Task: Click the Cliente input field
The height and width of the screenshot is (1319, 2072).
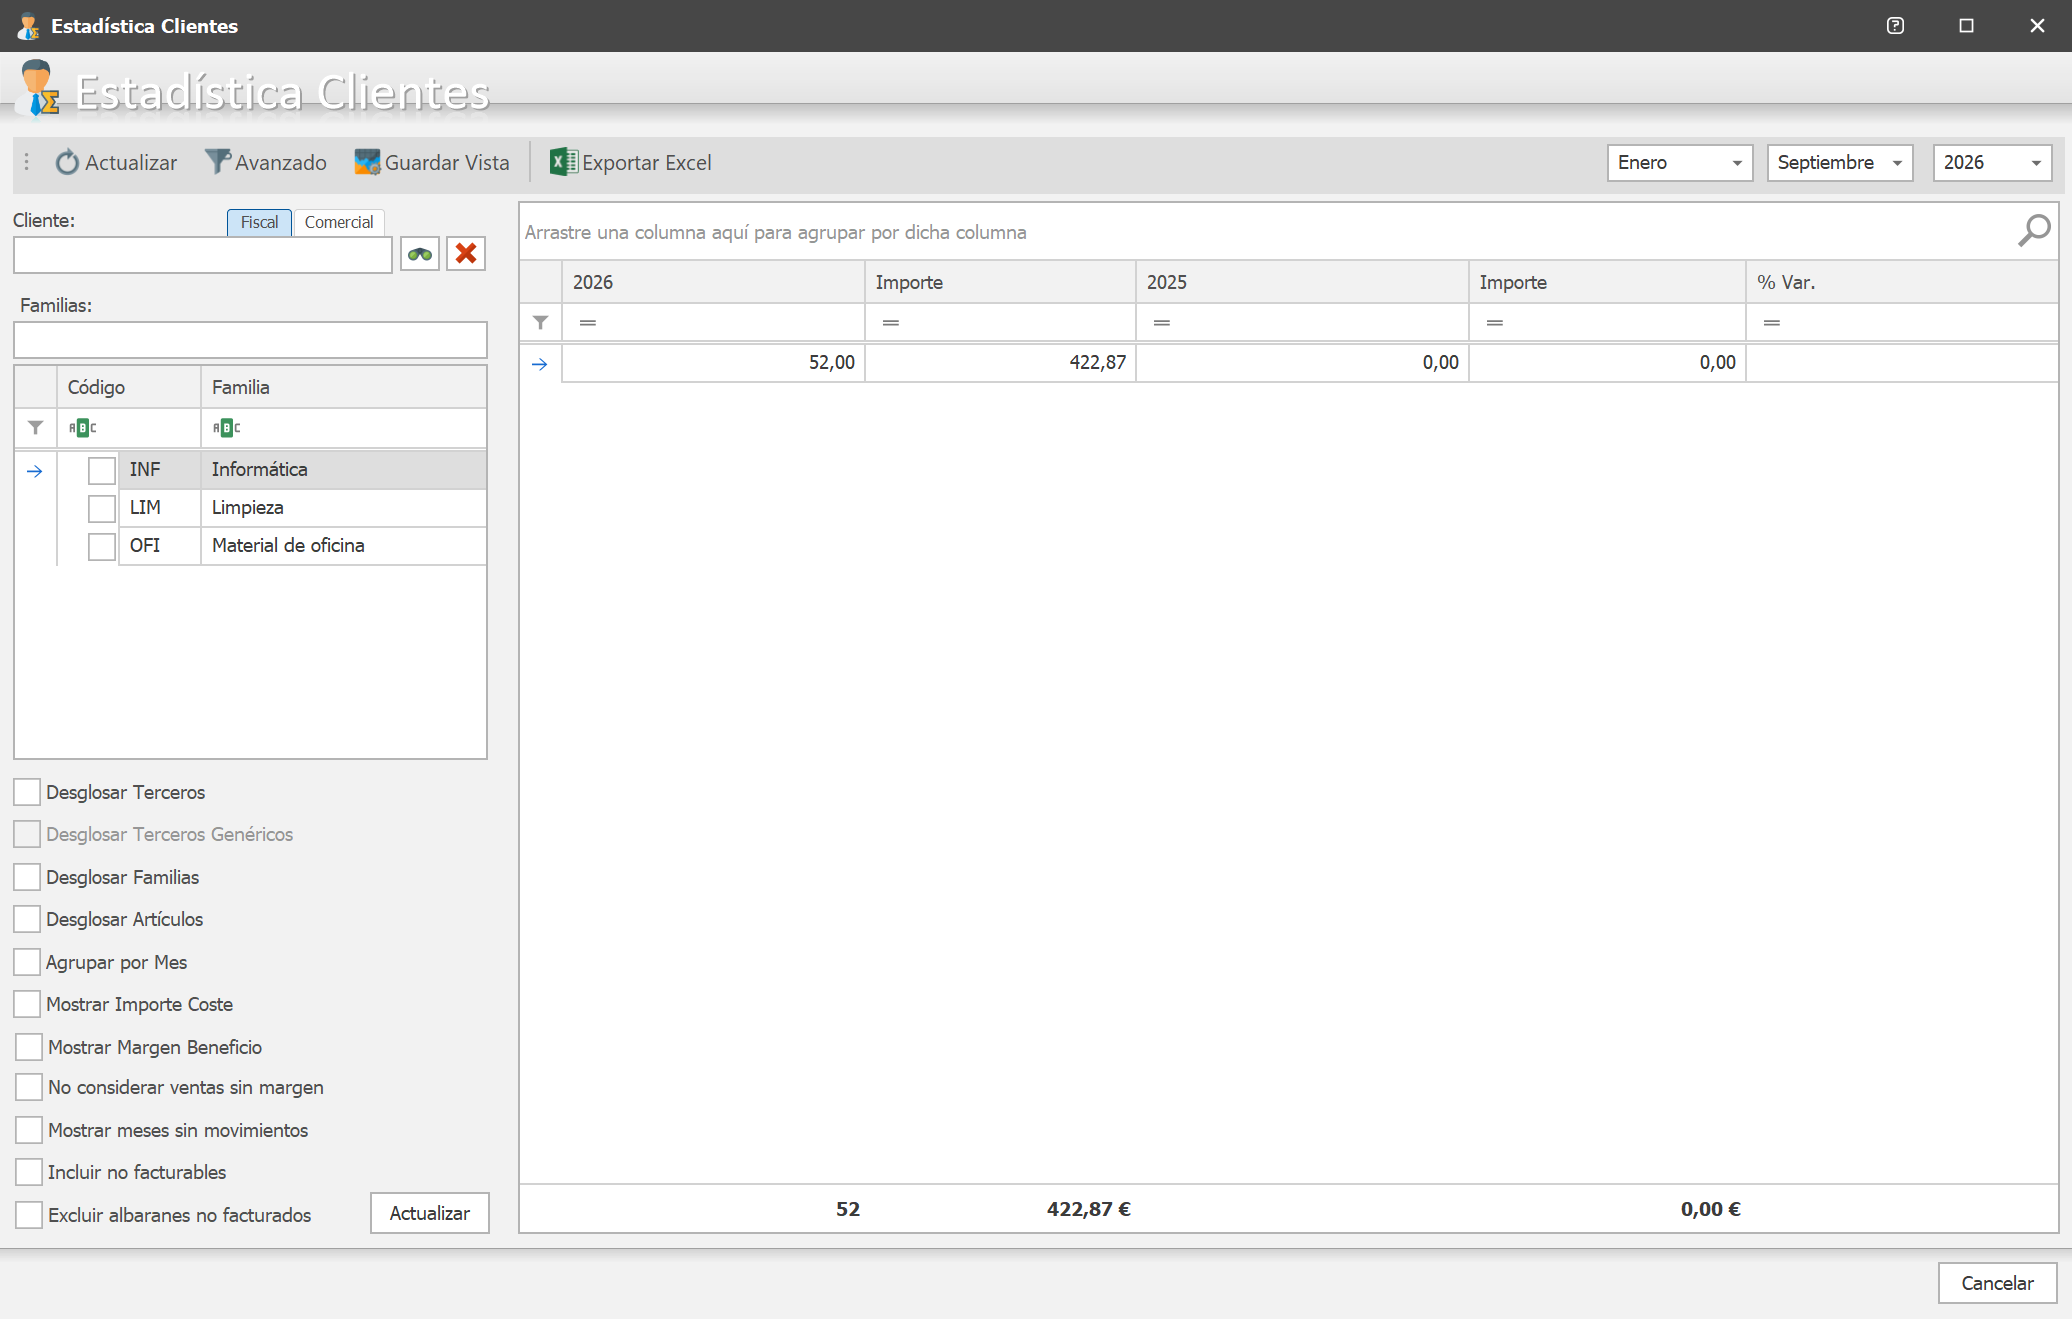Action: 203,255
